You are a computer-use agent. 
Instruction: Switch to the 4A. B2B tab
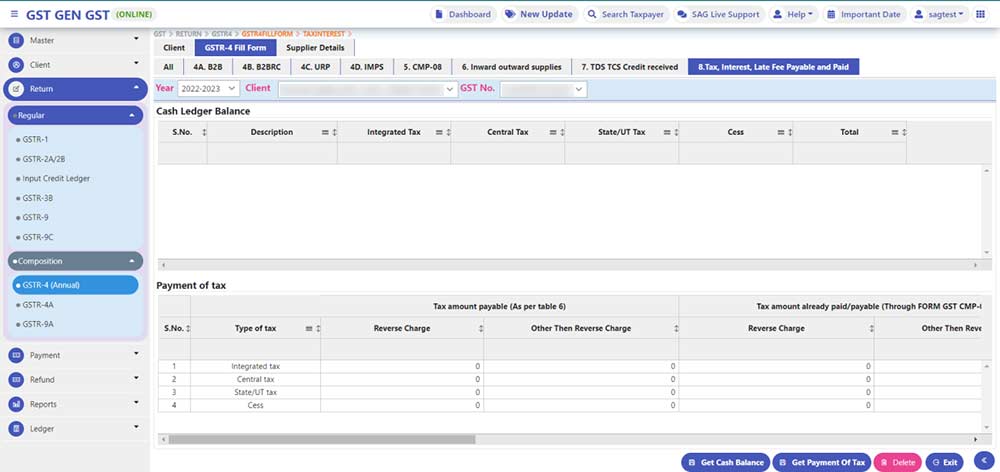208,67
